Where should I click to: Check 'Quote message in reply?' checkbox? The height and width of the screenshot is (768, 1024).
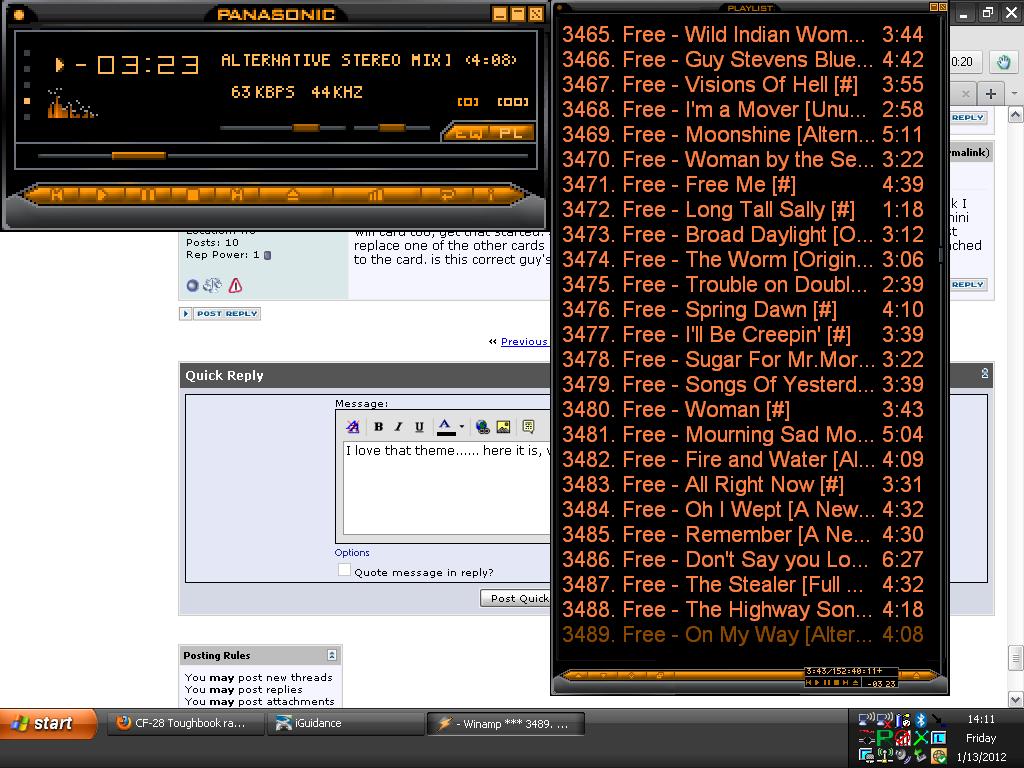[344, 570]
